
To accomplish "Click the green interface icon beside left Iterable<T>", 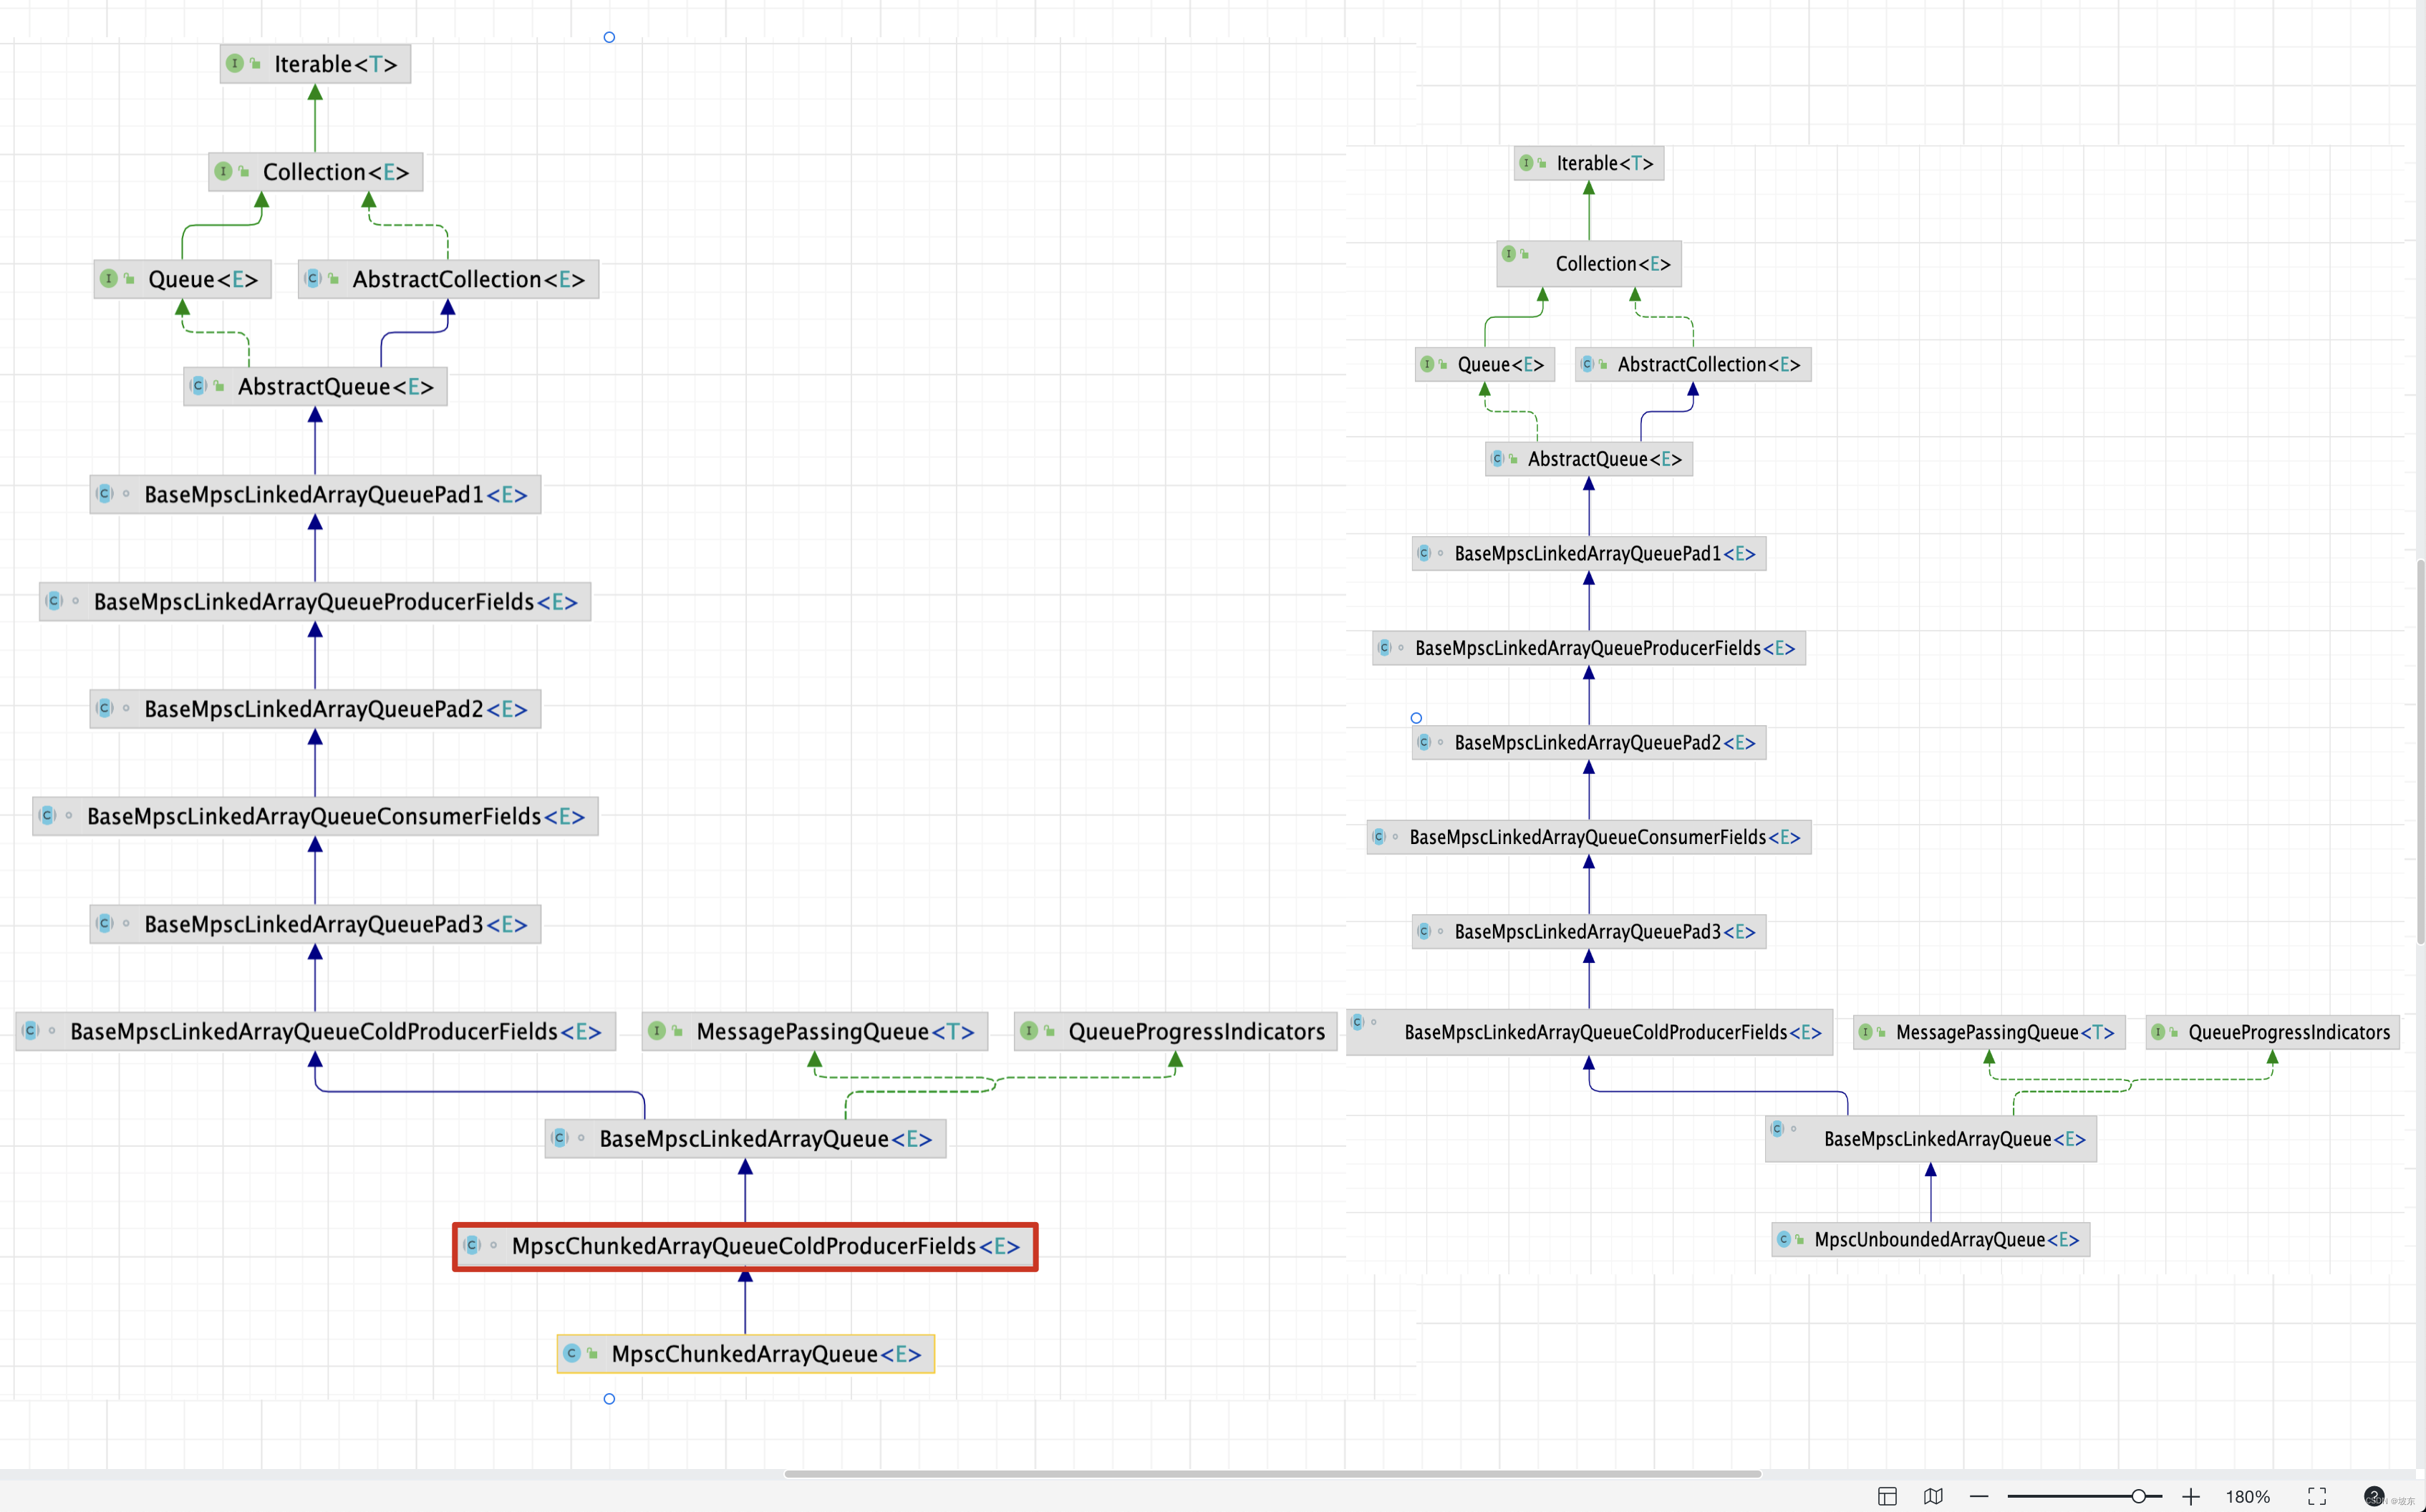I will pyautogui.click(x=235, y=63).
